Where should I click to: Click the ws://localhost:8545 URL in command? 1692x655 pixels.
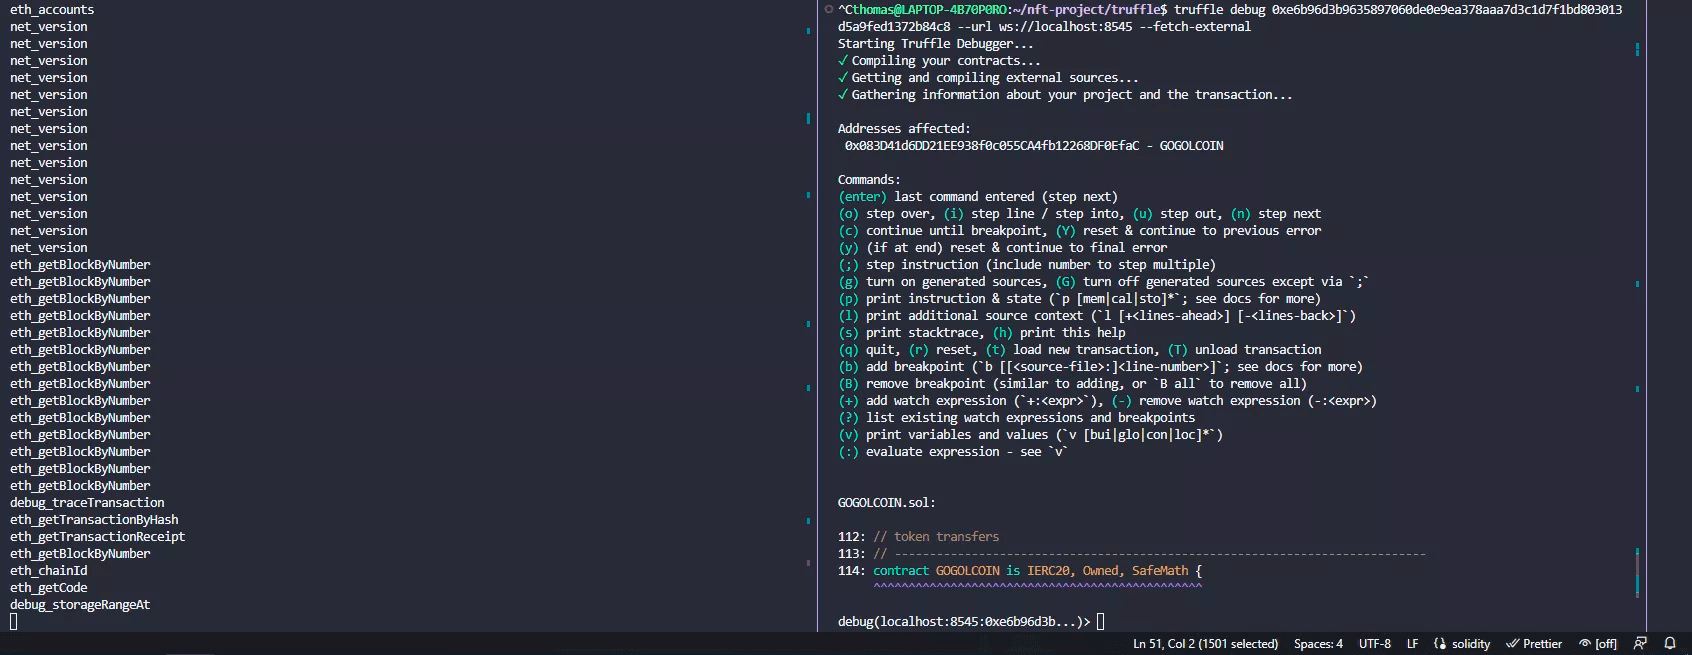tap(1066, 27)
